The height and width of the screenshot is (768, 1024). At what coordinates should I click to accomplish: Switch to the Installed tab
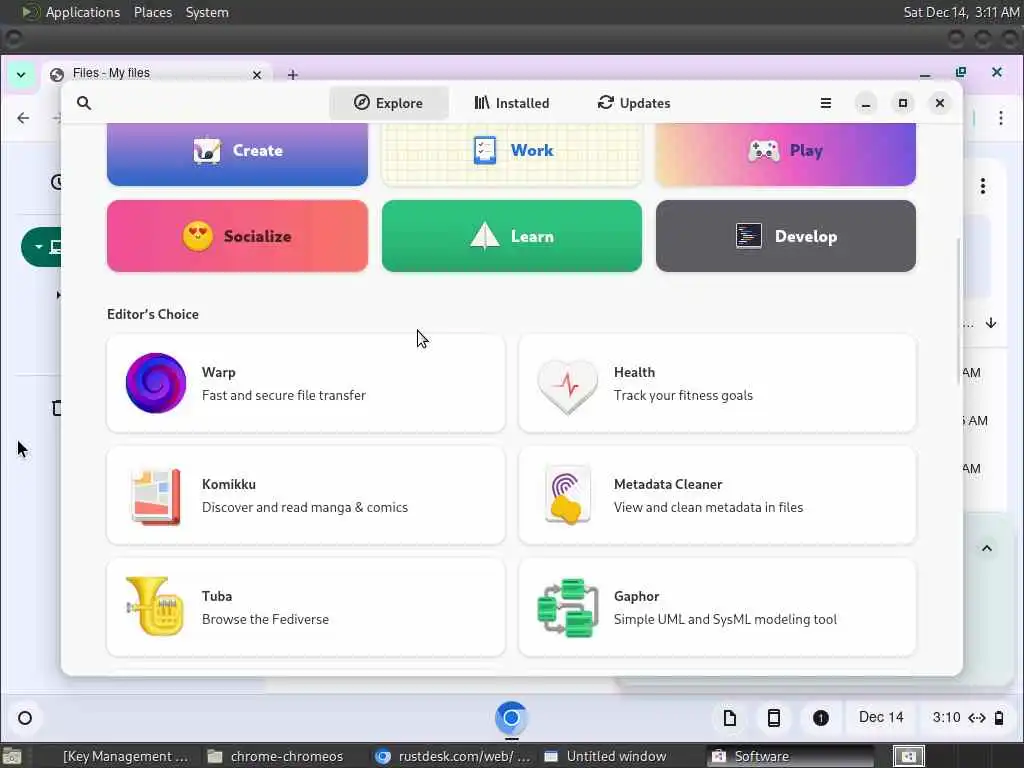coord(512,103)
